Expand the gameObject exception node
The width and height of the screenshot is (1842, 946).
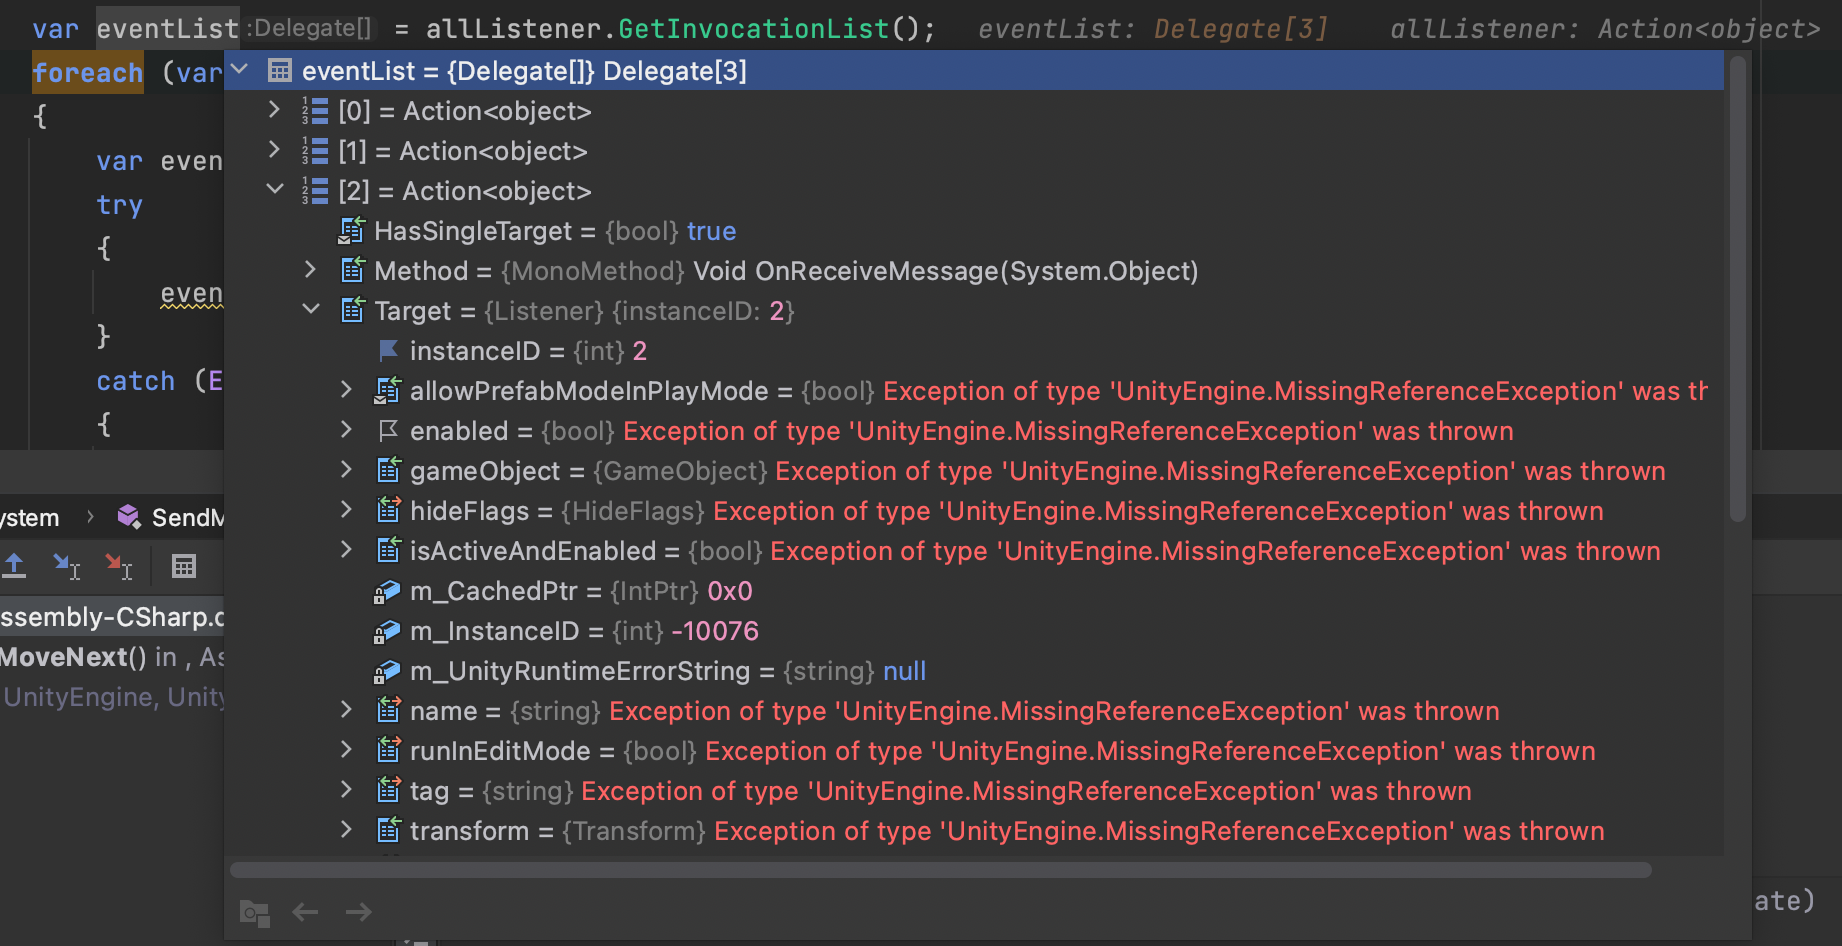(346, 470)
